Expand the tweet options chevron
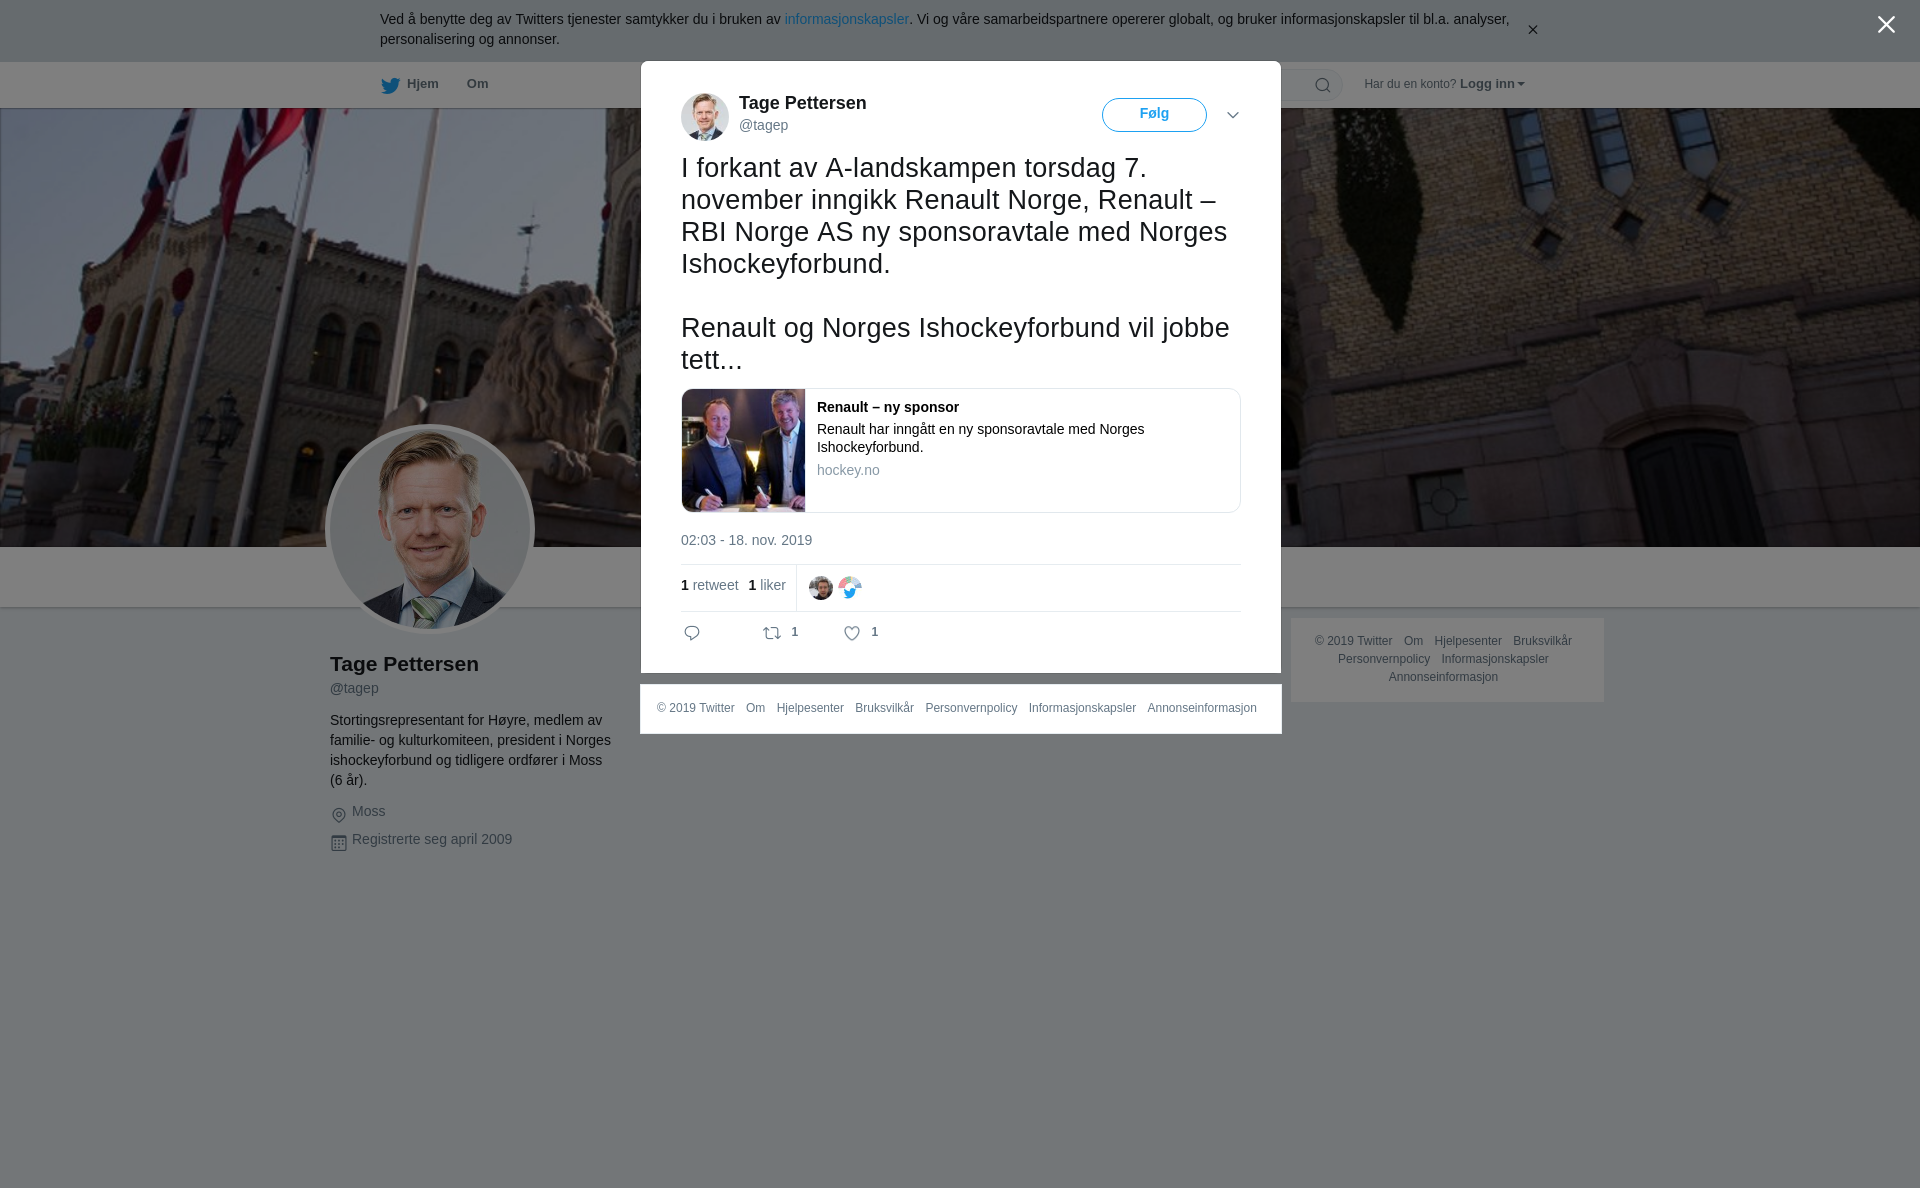1920x1188 pixels. pyautogui.click(x=1233, y=115)
